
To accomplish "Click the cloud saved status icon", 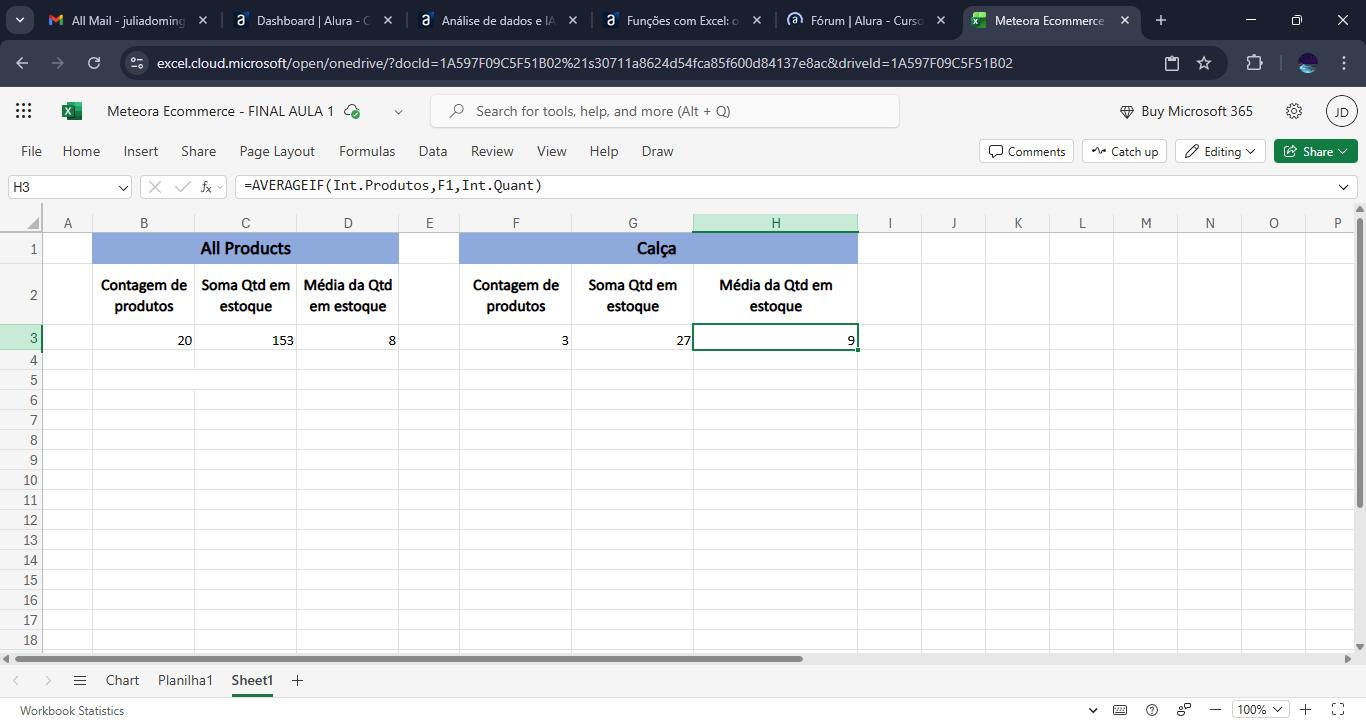I will click(x=351, y=112).
